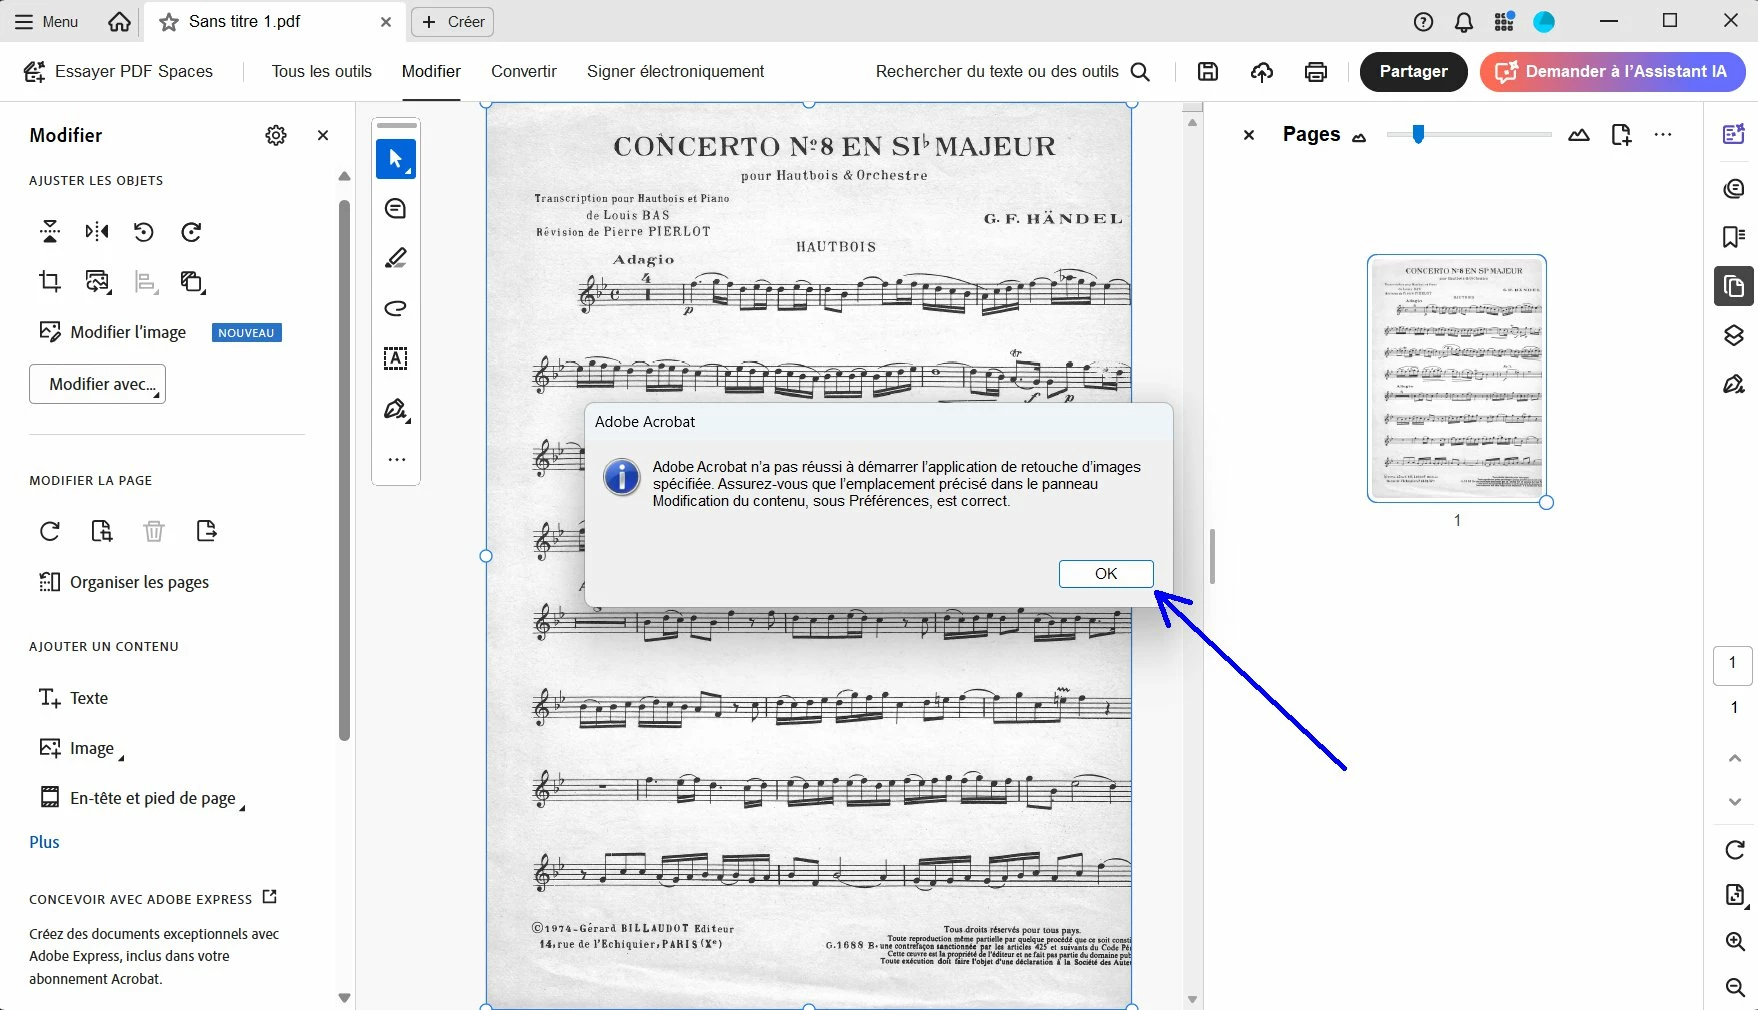Close the Pages panel
The width and height of the screenshot is (1758, 1010).
1249,135
